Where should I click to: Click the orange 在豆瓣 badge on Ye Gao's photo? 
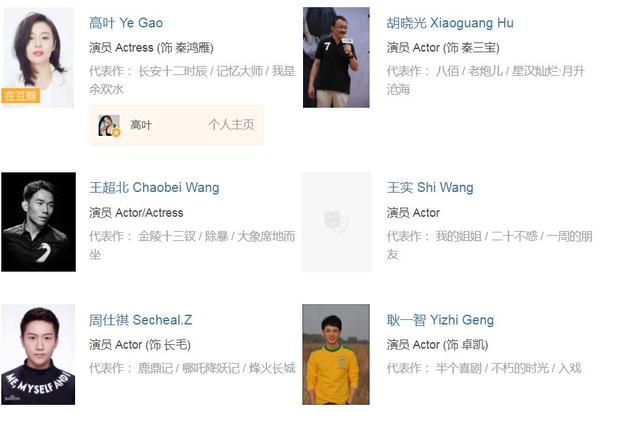pyautogui.click(x=20, y=96)
